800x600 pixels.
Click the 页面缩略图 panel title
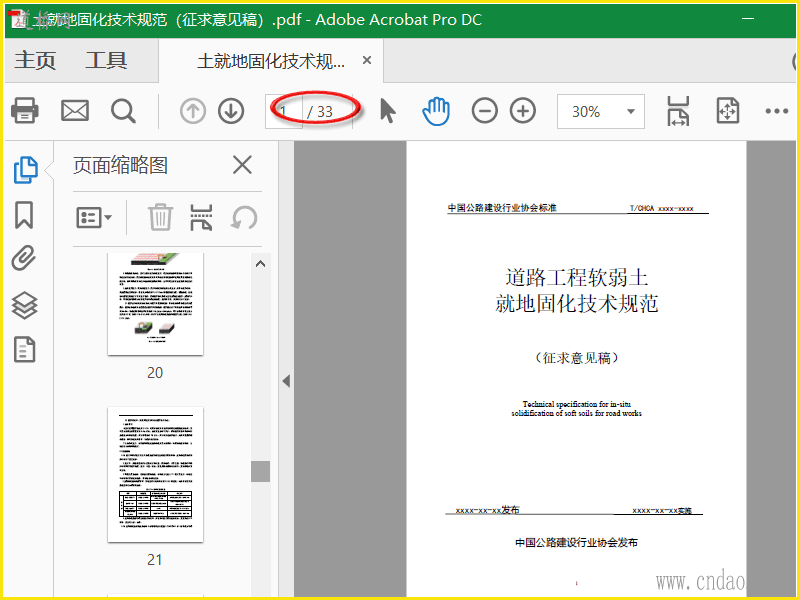[x=120, y=165]
